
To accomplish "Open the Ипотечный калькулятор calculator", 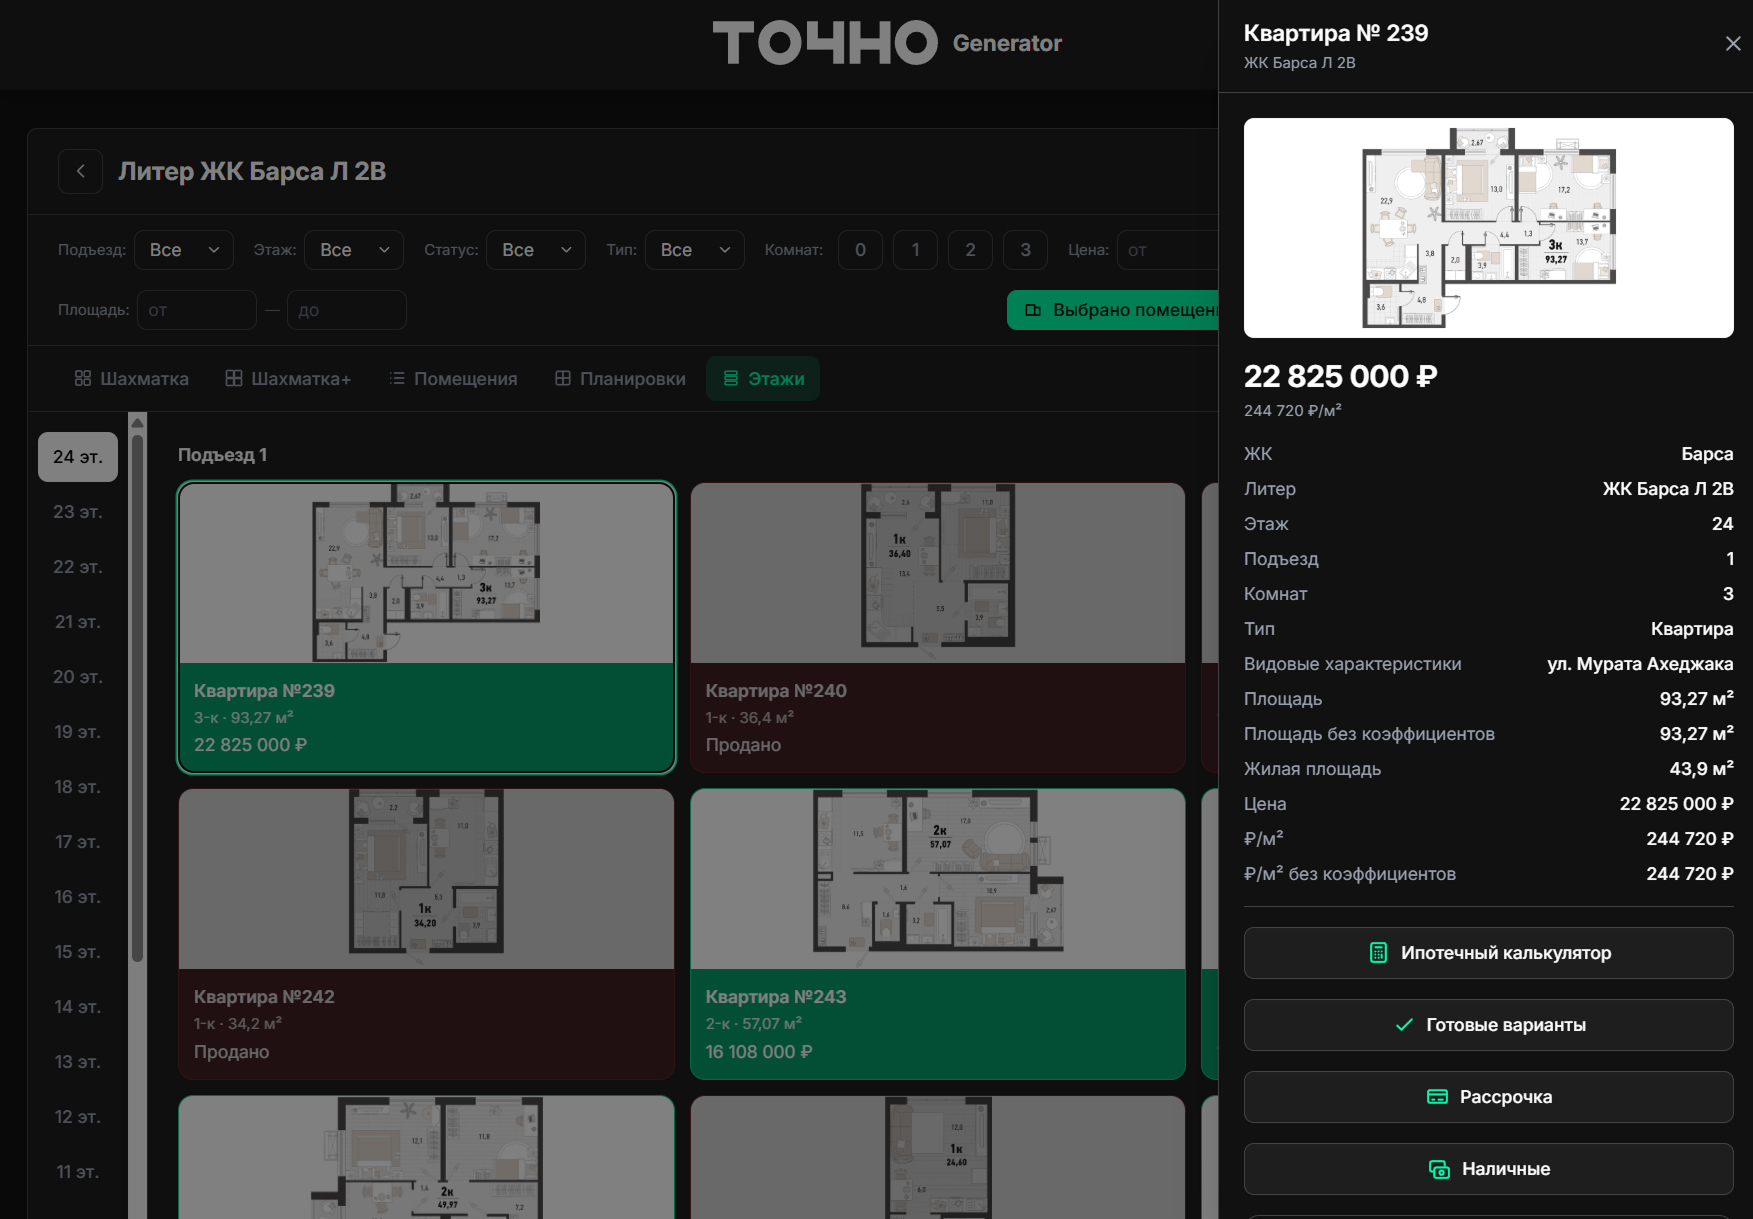I will (x=1488, y=953).
